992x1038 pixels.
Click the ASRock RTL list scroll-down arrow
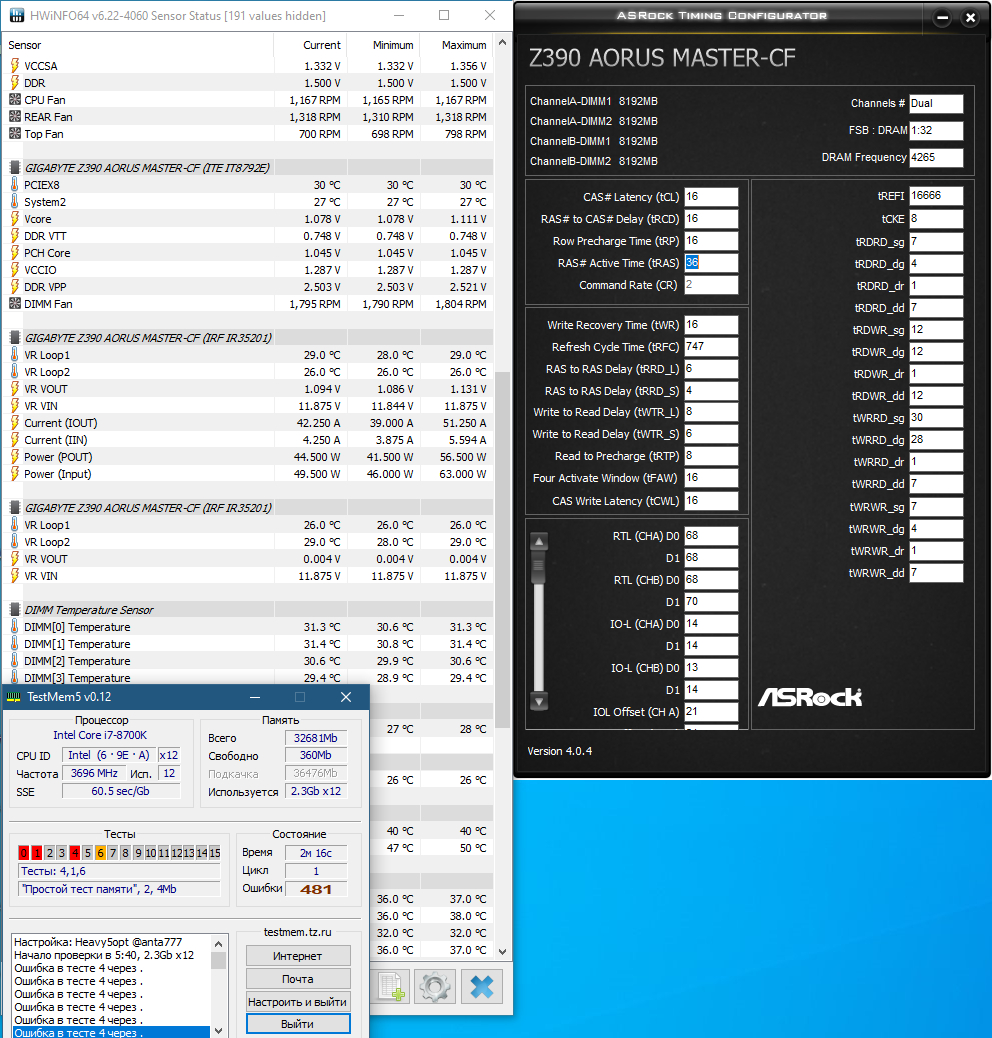[539, 701]
